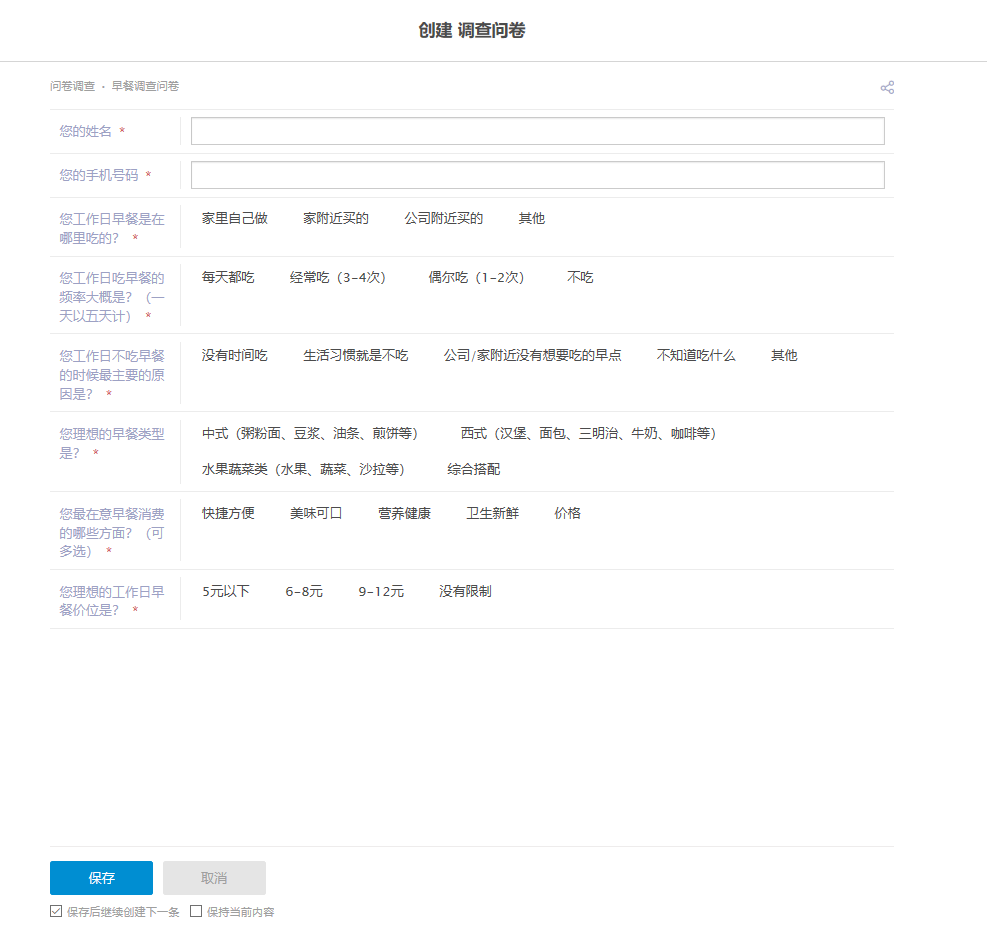The image size is (987, 927).
Task: Select 公司附近买的 option
Action: coord(443,218)
